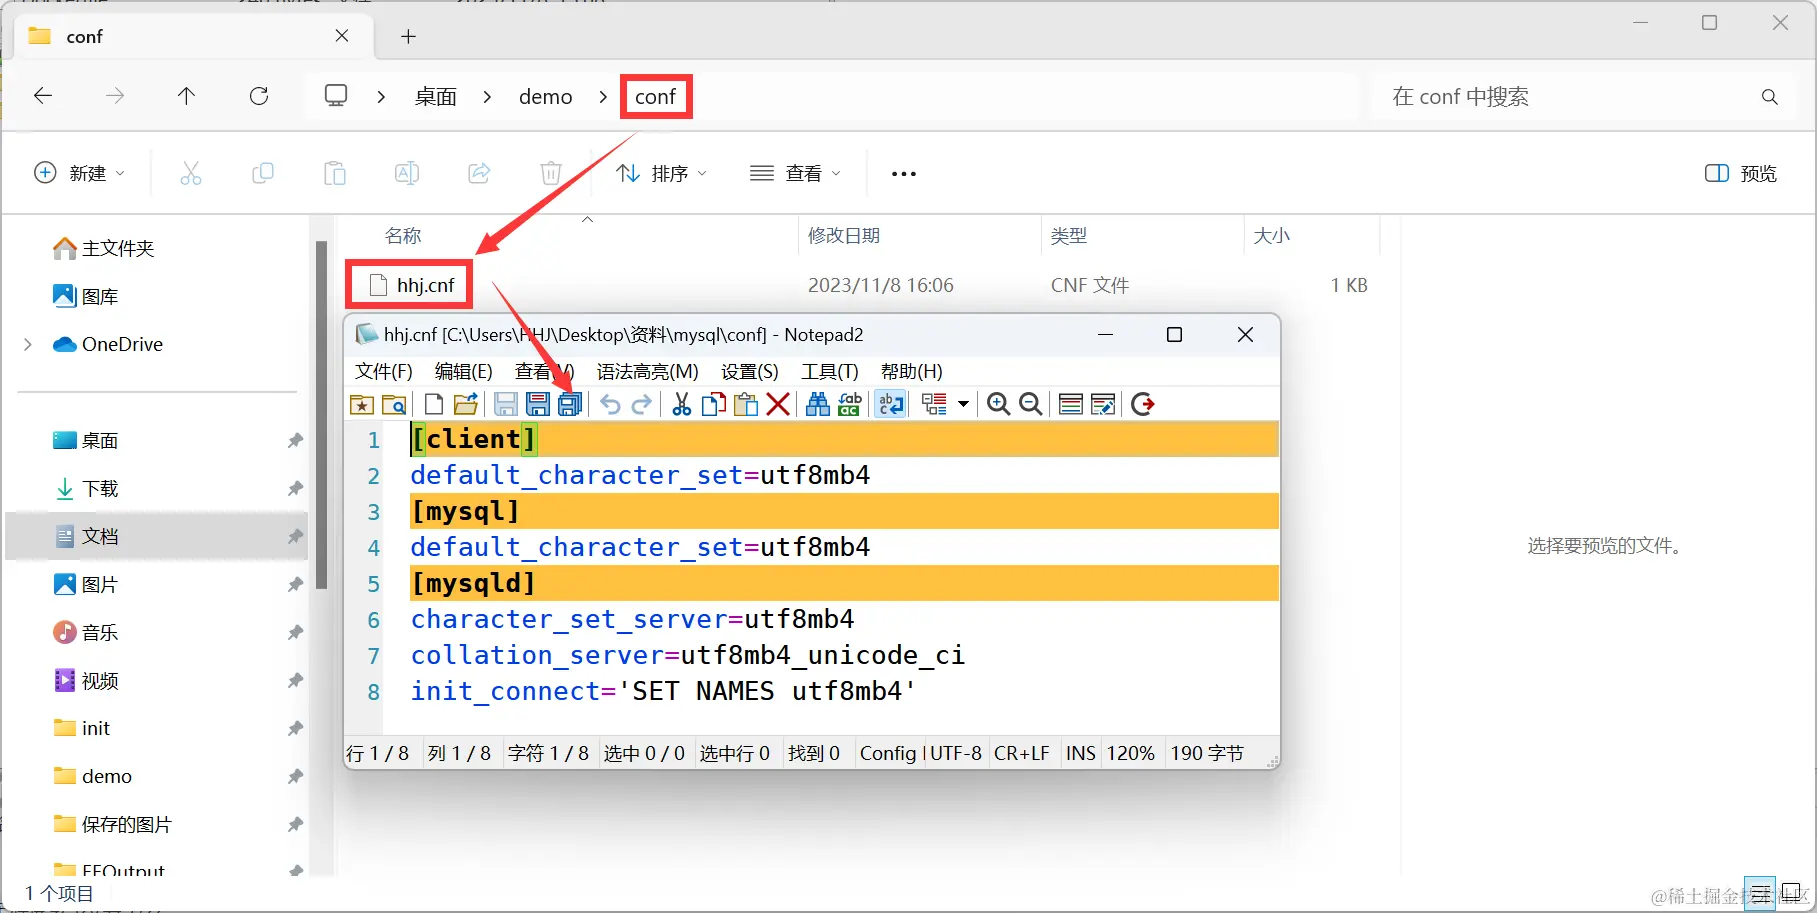Click demo breadcrumb in address bar
The image size is (1817, 913).
pos(546,97)
